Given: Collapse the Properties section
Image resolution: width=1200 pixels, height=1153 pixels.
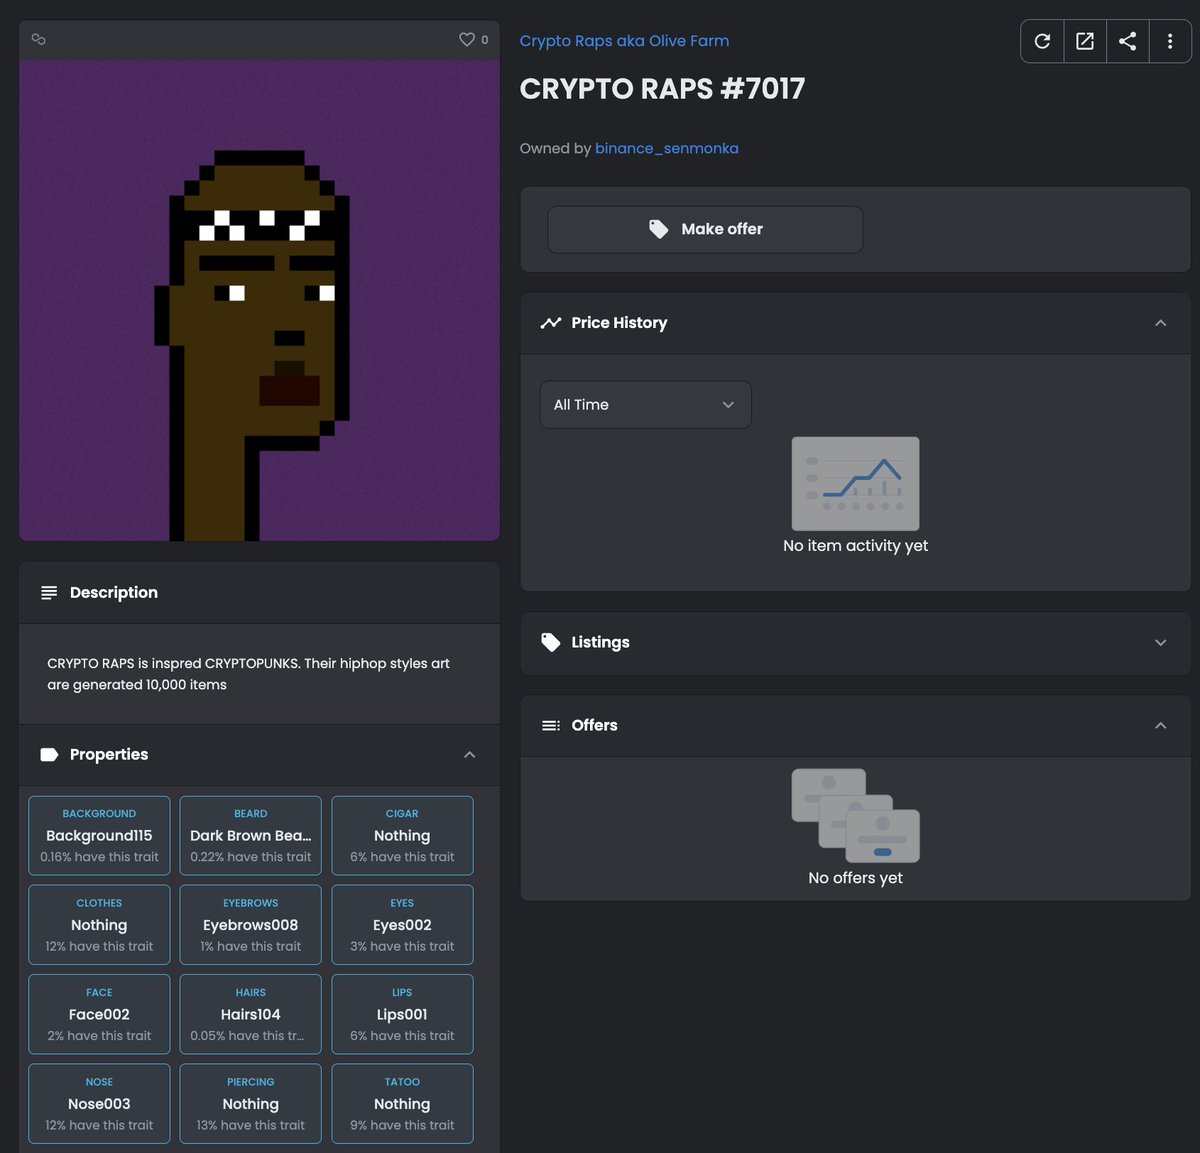Looking at the screenshot, I should point(469,755).
